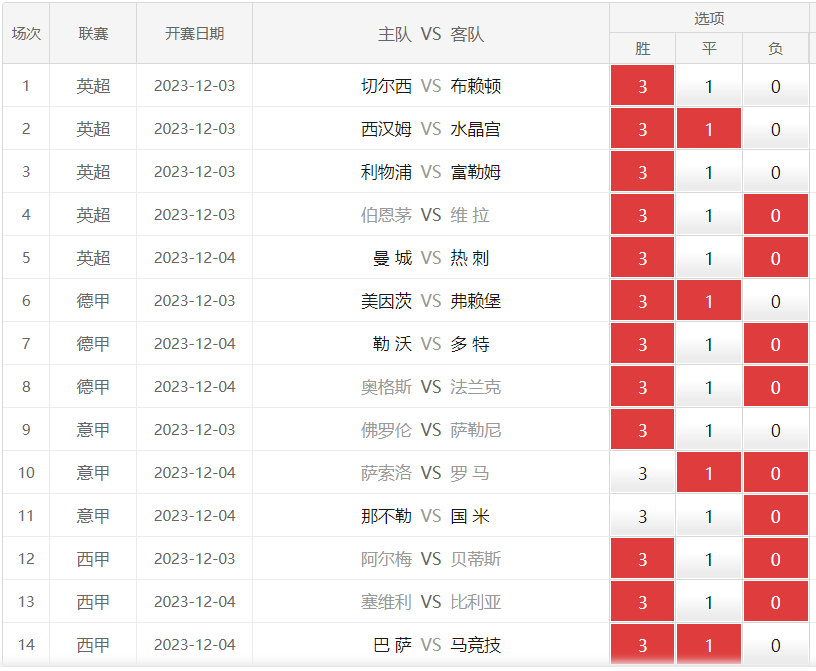Toggle win option 3 for 切尔西 VS 布赖顿
The height and width of the screenshot is (671, 816).
(x=642, y=85)
